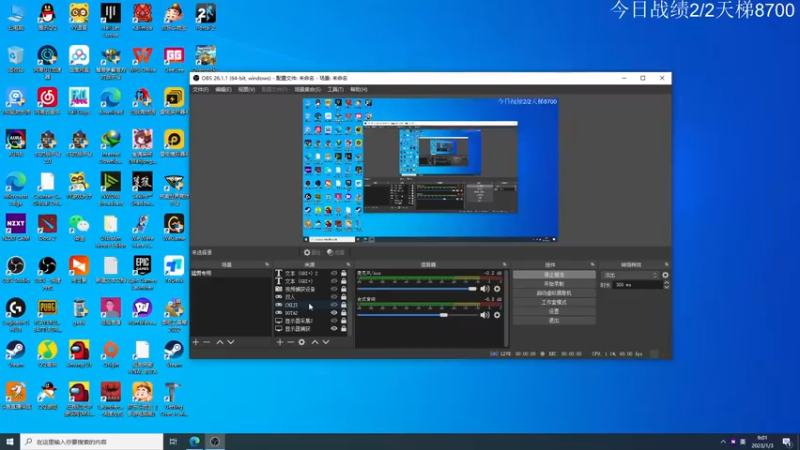Select the DOTA2 source row
The image size is (800, 450).
click(x=312, y=313)
